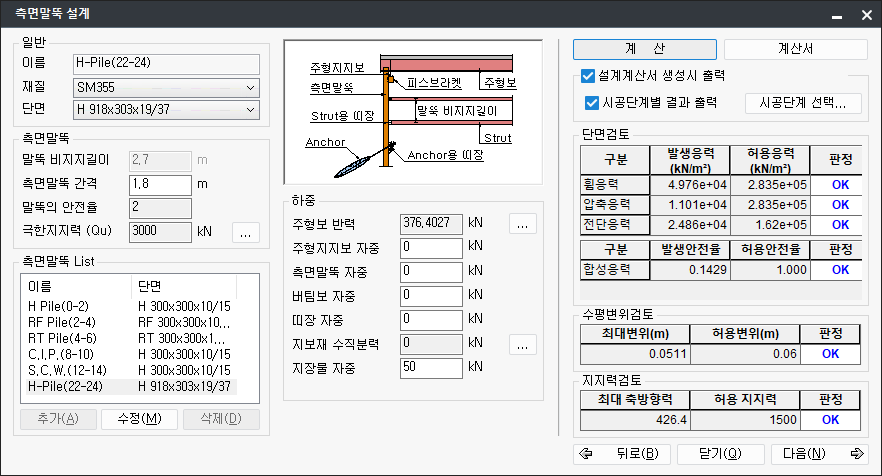Viewport: 882px width, 476px height.
Task: Click the 닫기(O) close button
Action: tap(721, 453)
